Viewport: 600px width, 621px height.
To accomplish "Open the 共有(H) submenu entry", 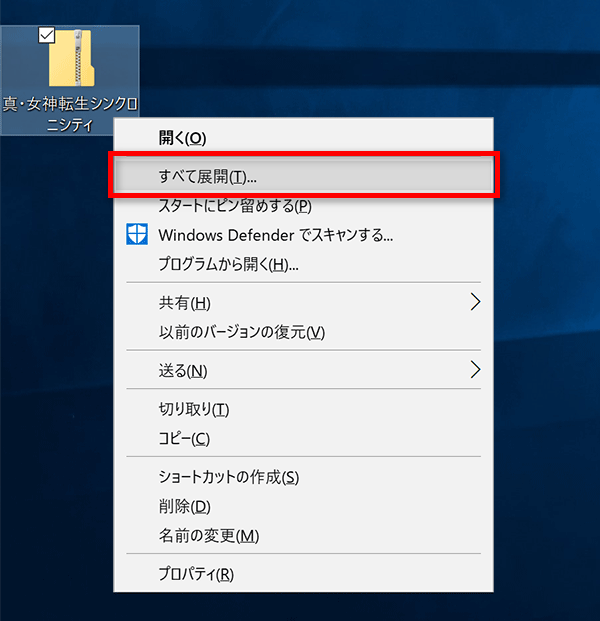I will (x=303, y=303).
